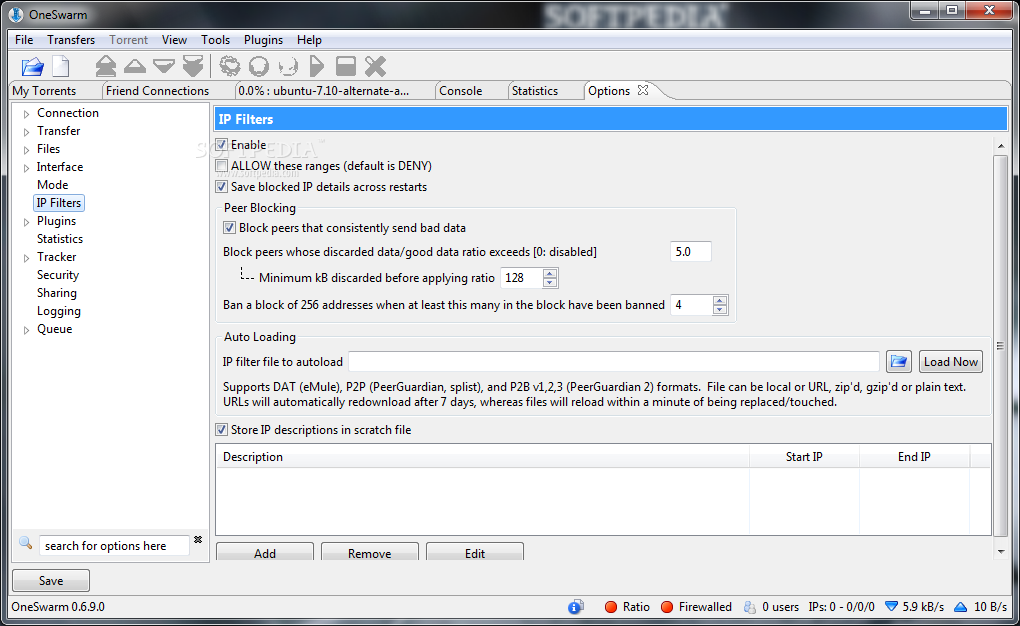Click the Remove button

pos(369,552)
